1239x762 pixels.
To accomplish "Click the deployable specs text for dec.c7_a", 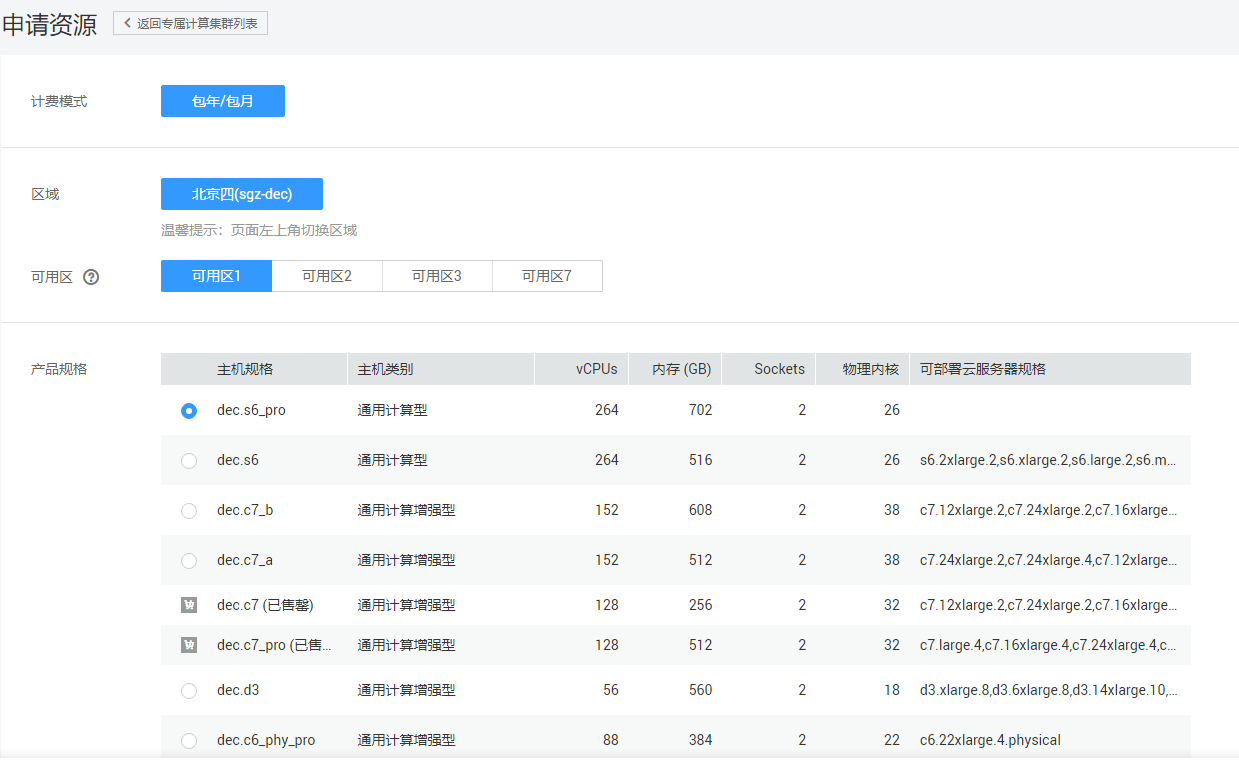I will 1048,560.
